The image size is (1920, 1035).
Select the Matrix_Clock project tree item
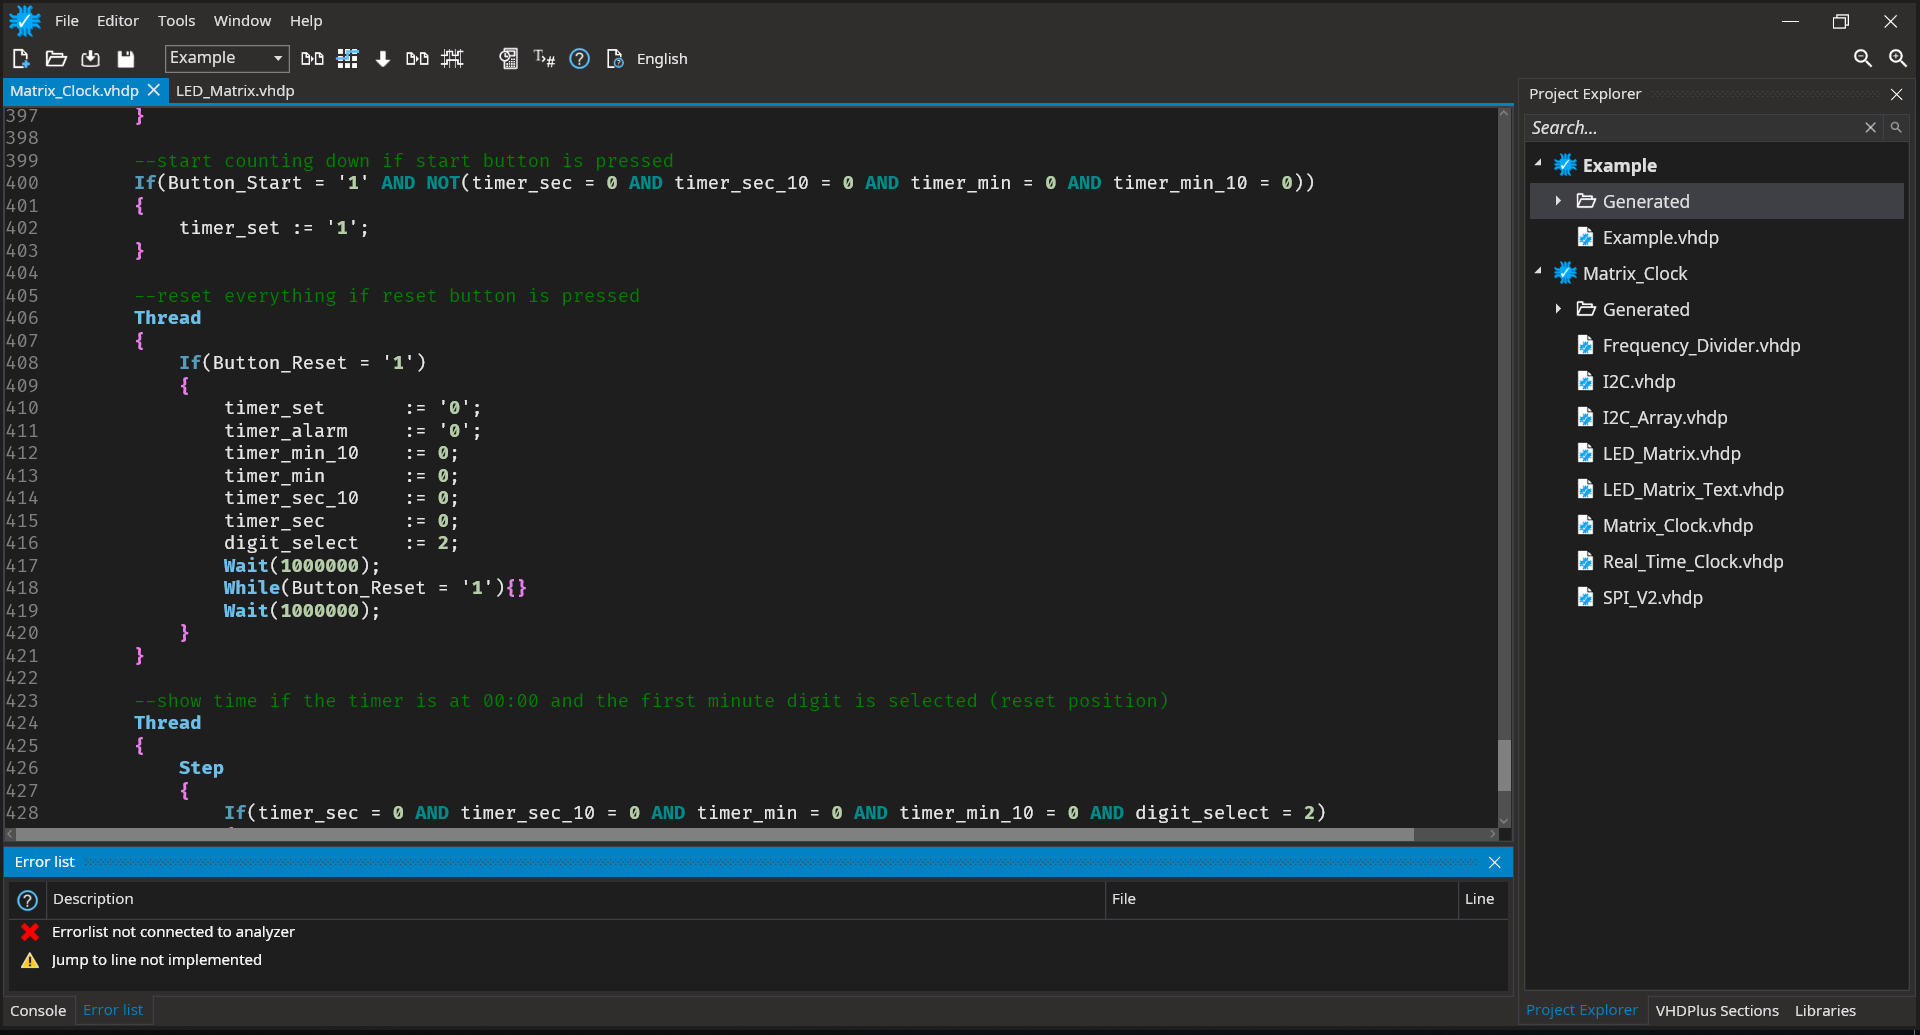[x=1634, y=273]
